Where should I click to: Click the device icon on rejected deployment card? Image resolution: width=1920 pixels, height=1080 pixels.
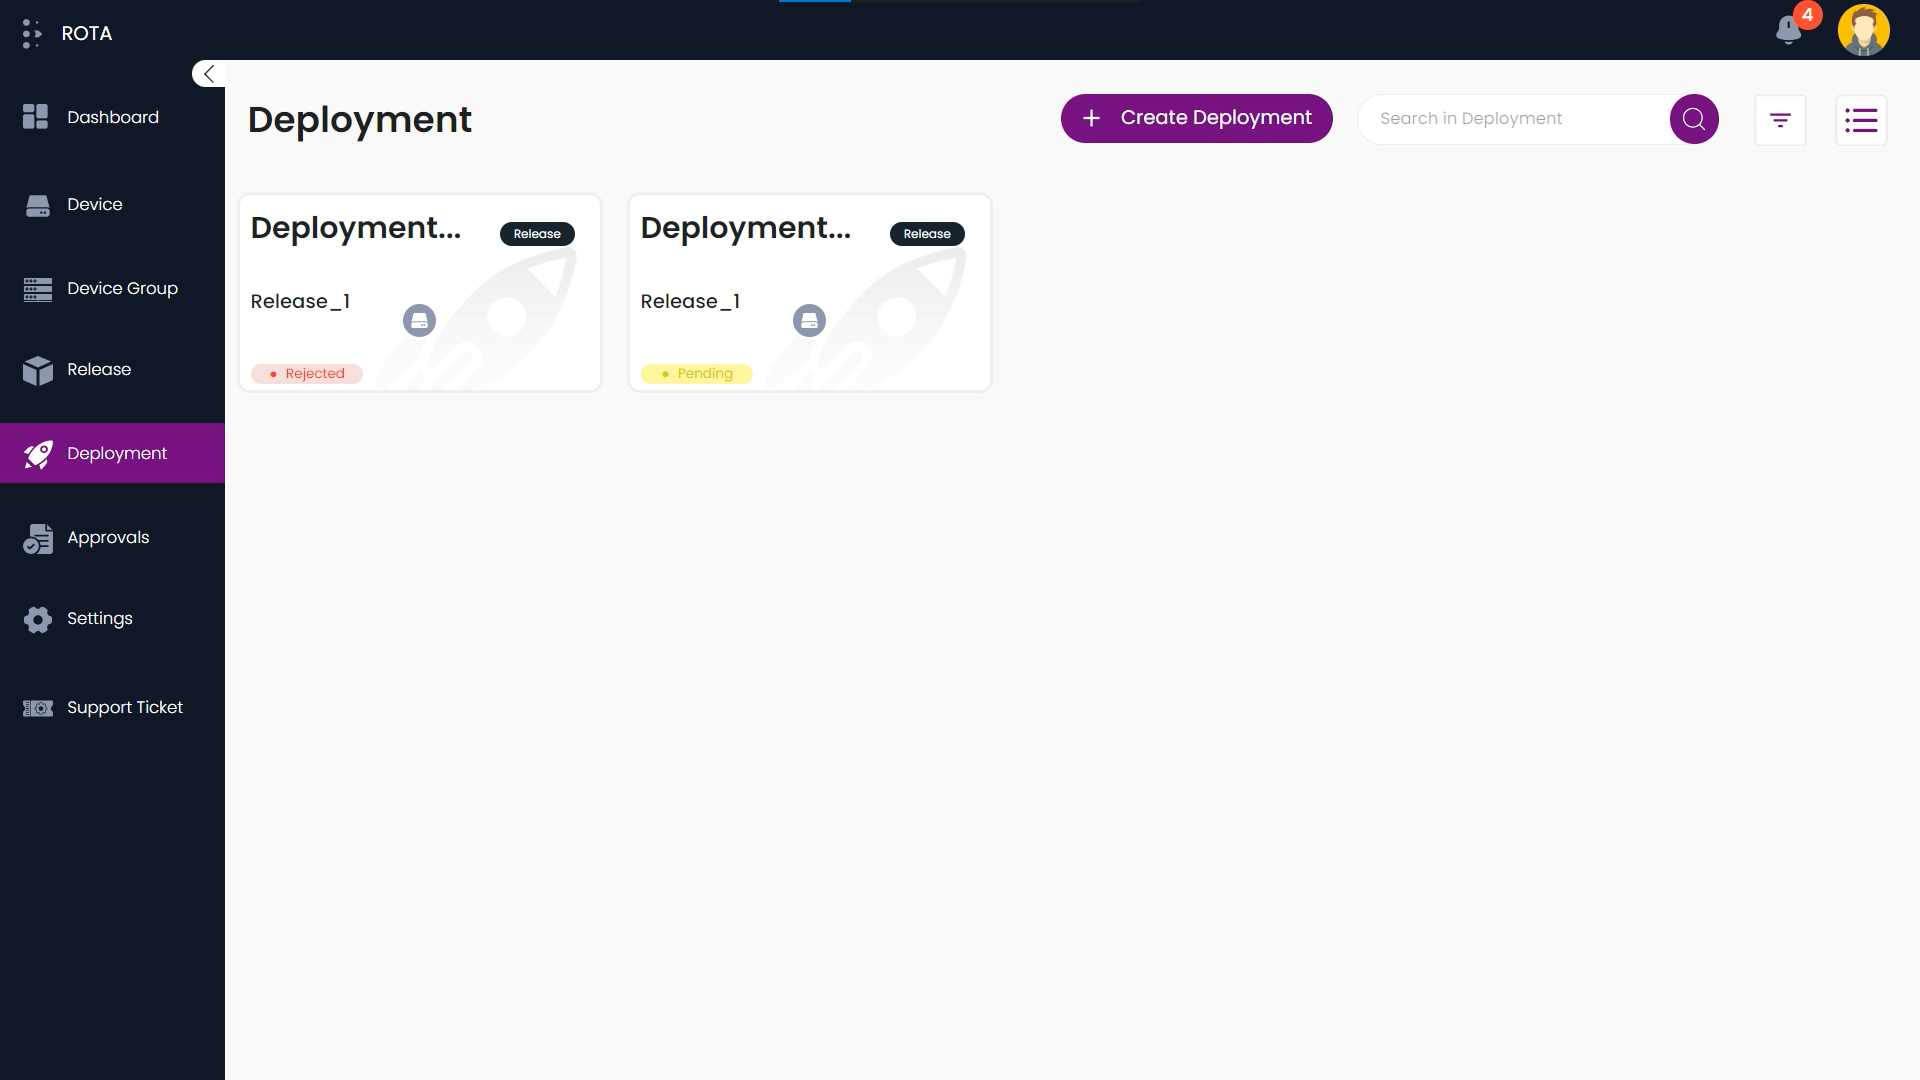pos(419,320)
